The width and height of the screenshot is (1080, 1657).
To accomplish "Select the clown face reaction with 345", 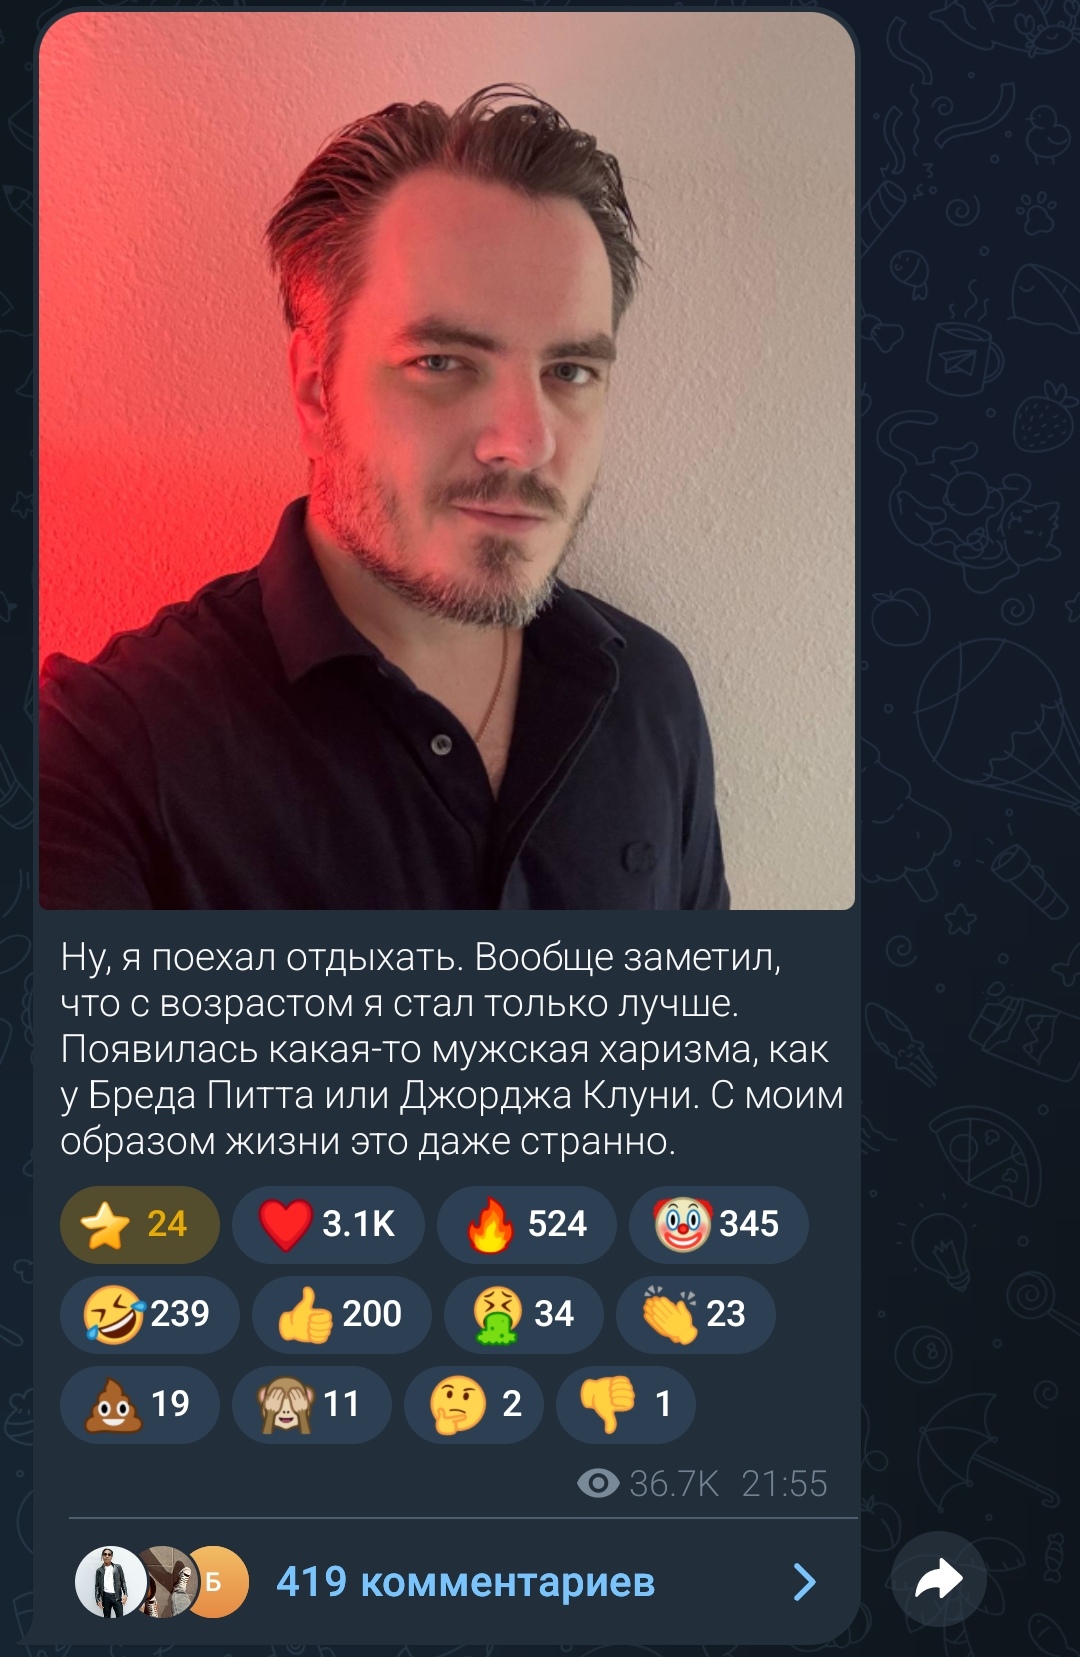I will [718, 1224].
